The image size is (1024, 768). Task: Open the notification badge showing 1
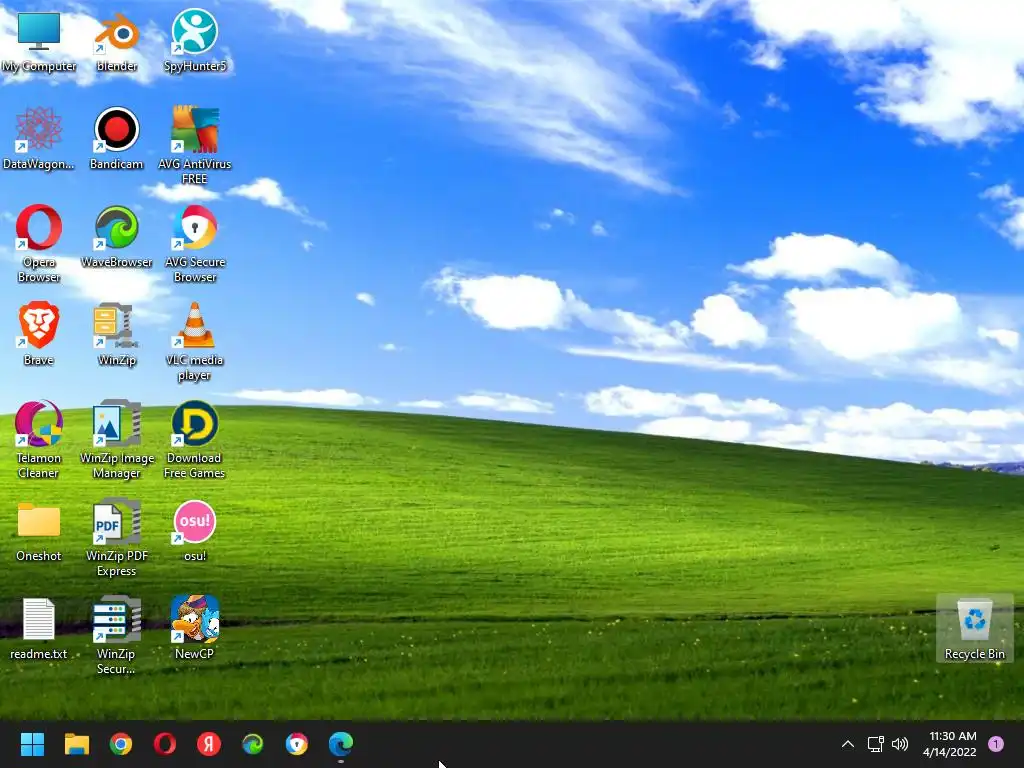tap(996, 744)
